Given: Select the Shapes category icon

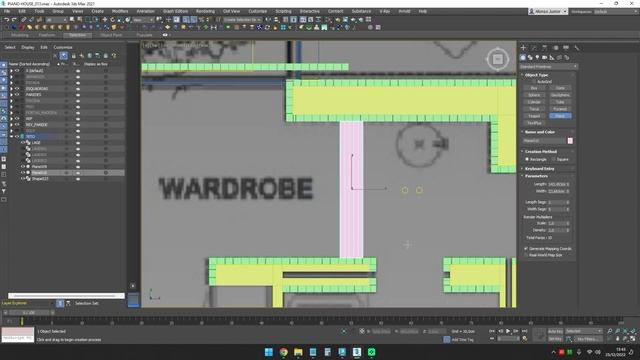Looking at the screenshot, I should pyautogui.click(x=530, y=58).
